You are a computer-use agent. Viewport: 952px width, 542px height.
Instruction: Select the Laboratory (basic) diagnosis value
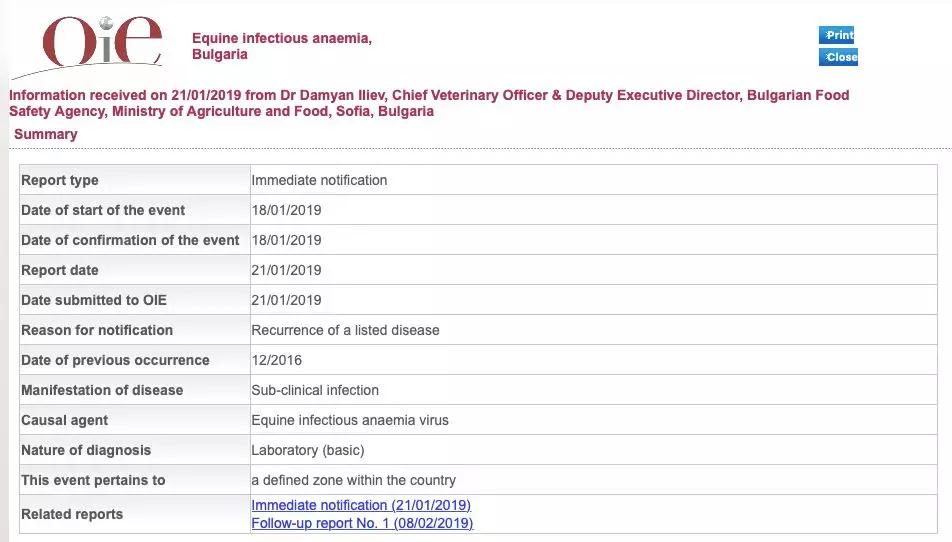pyautogui.click(x=308, y=450)
